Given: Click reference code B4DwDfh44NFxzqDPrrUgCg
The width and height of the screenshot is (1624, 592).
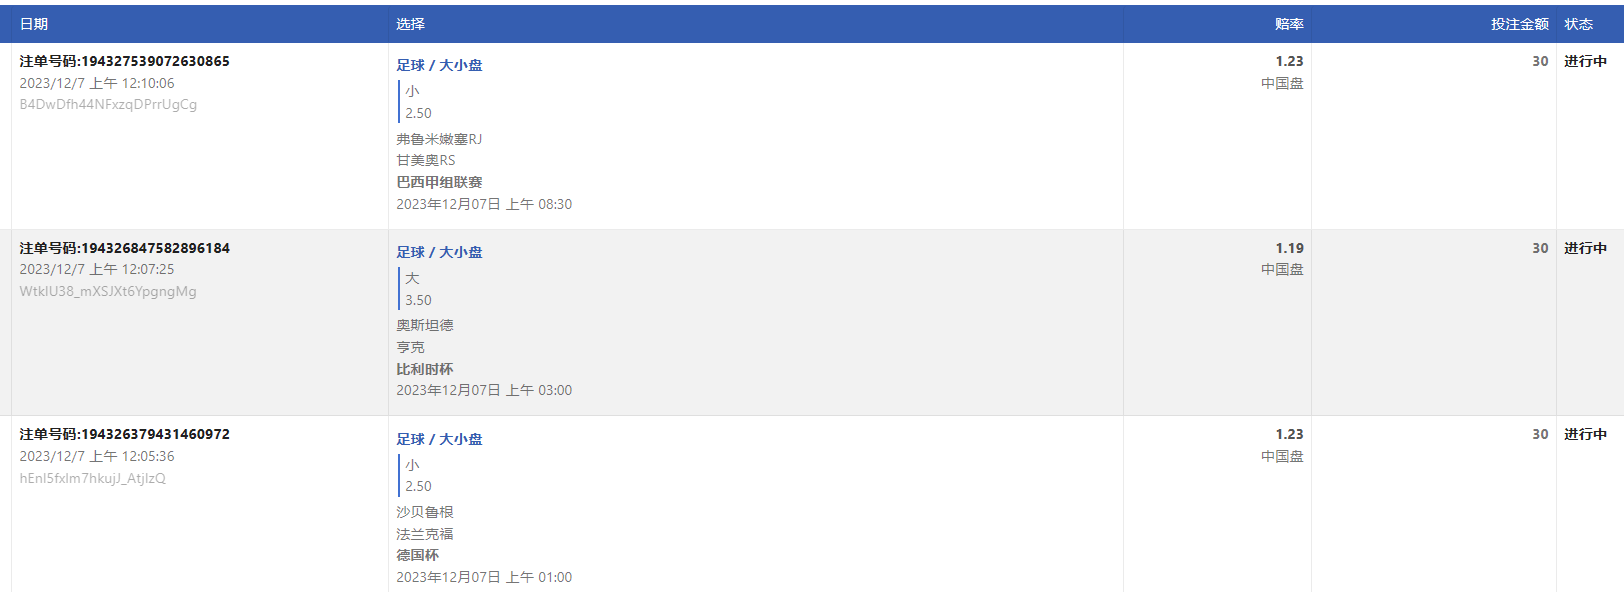Looking at the screenshot, I should (108, 104).
